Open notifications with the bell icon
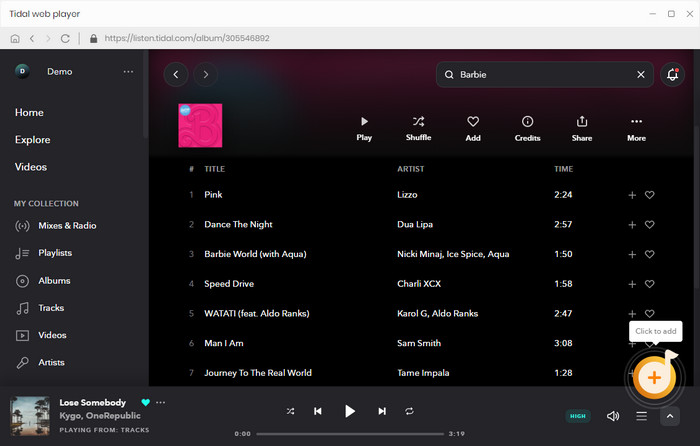Image resolution: width=700 pixels, height=446 pixels. tap(672, 75)
